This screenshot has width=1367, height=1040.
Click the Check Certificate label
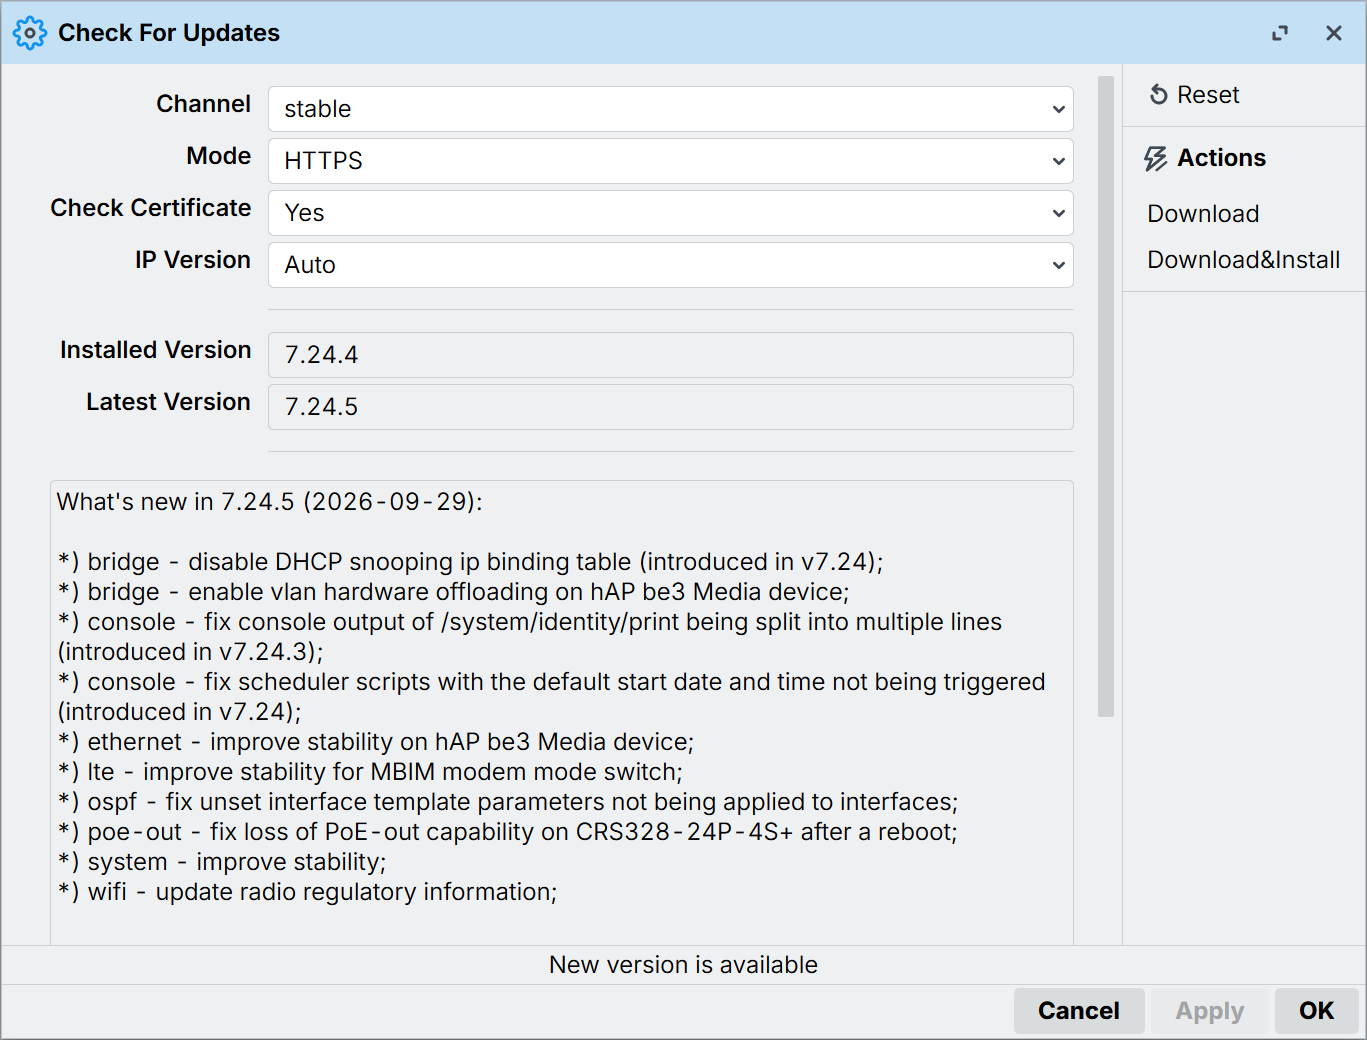(x=151, y=208)
